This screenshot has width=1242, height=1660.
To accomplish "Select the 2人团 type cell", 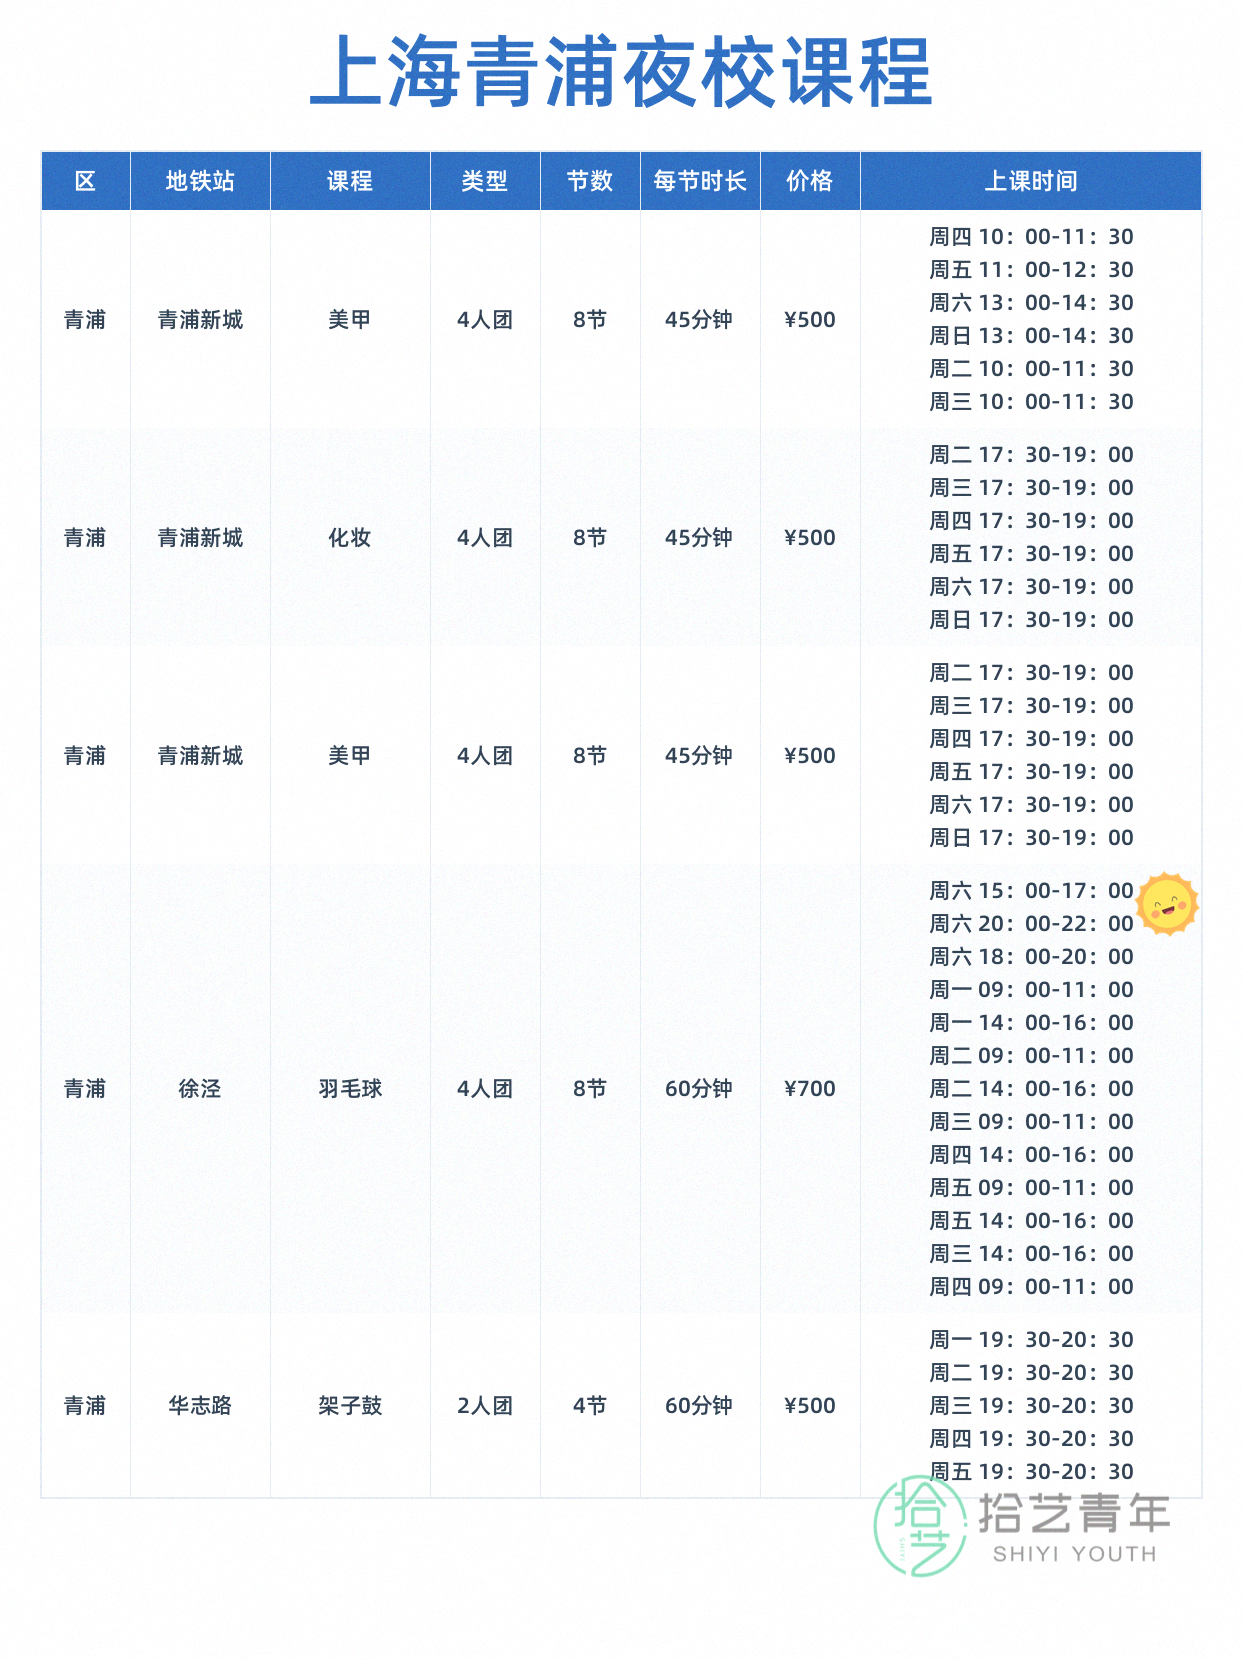I will pos(485,1406).
